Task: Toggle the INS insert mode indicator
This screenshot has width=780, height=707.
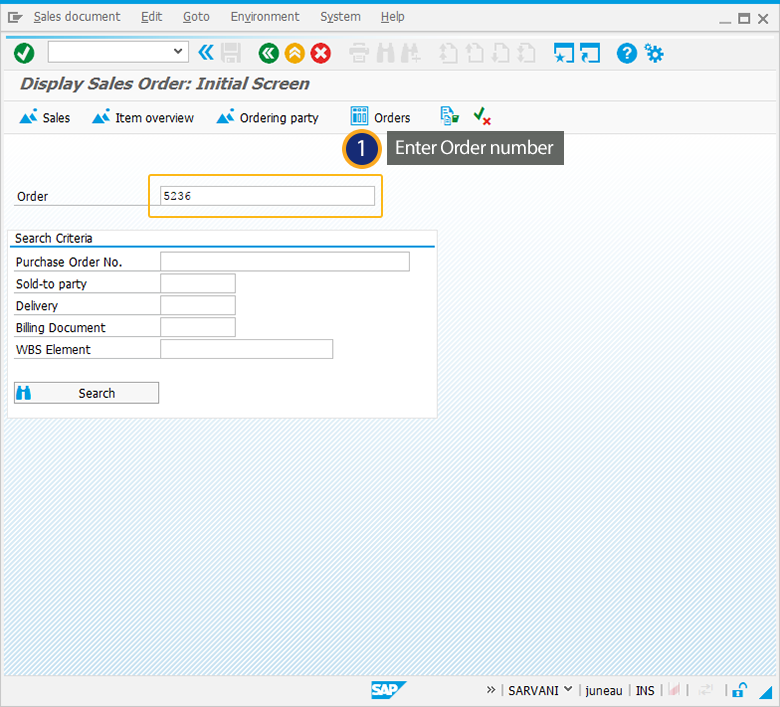Action: (x=645, y=691)
